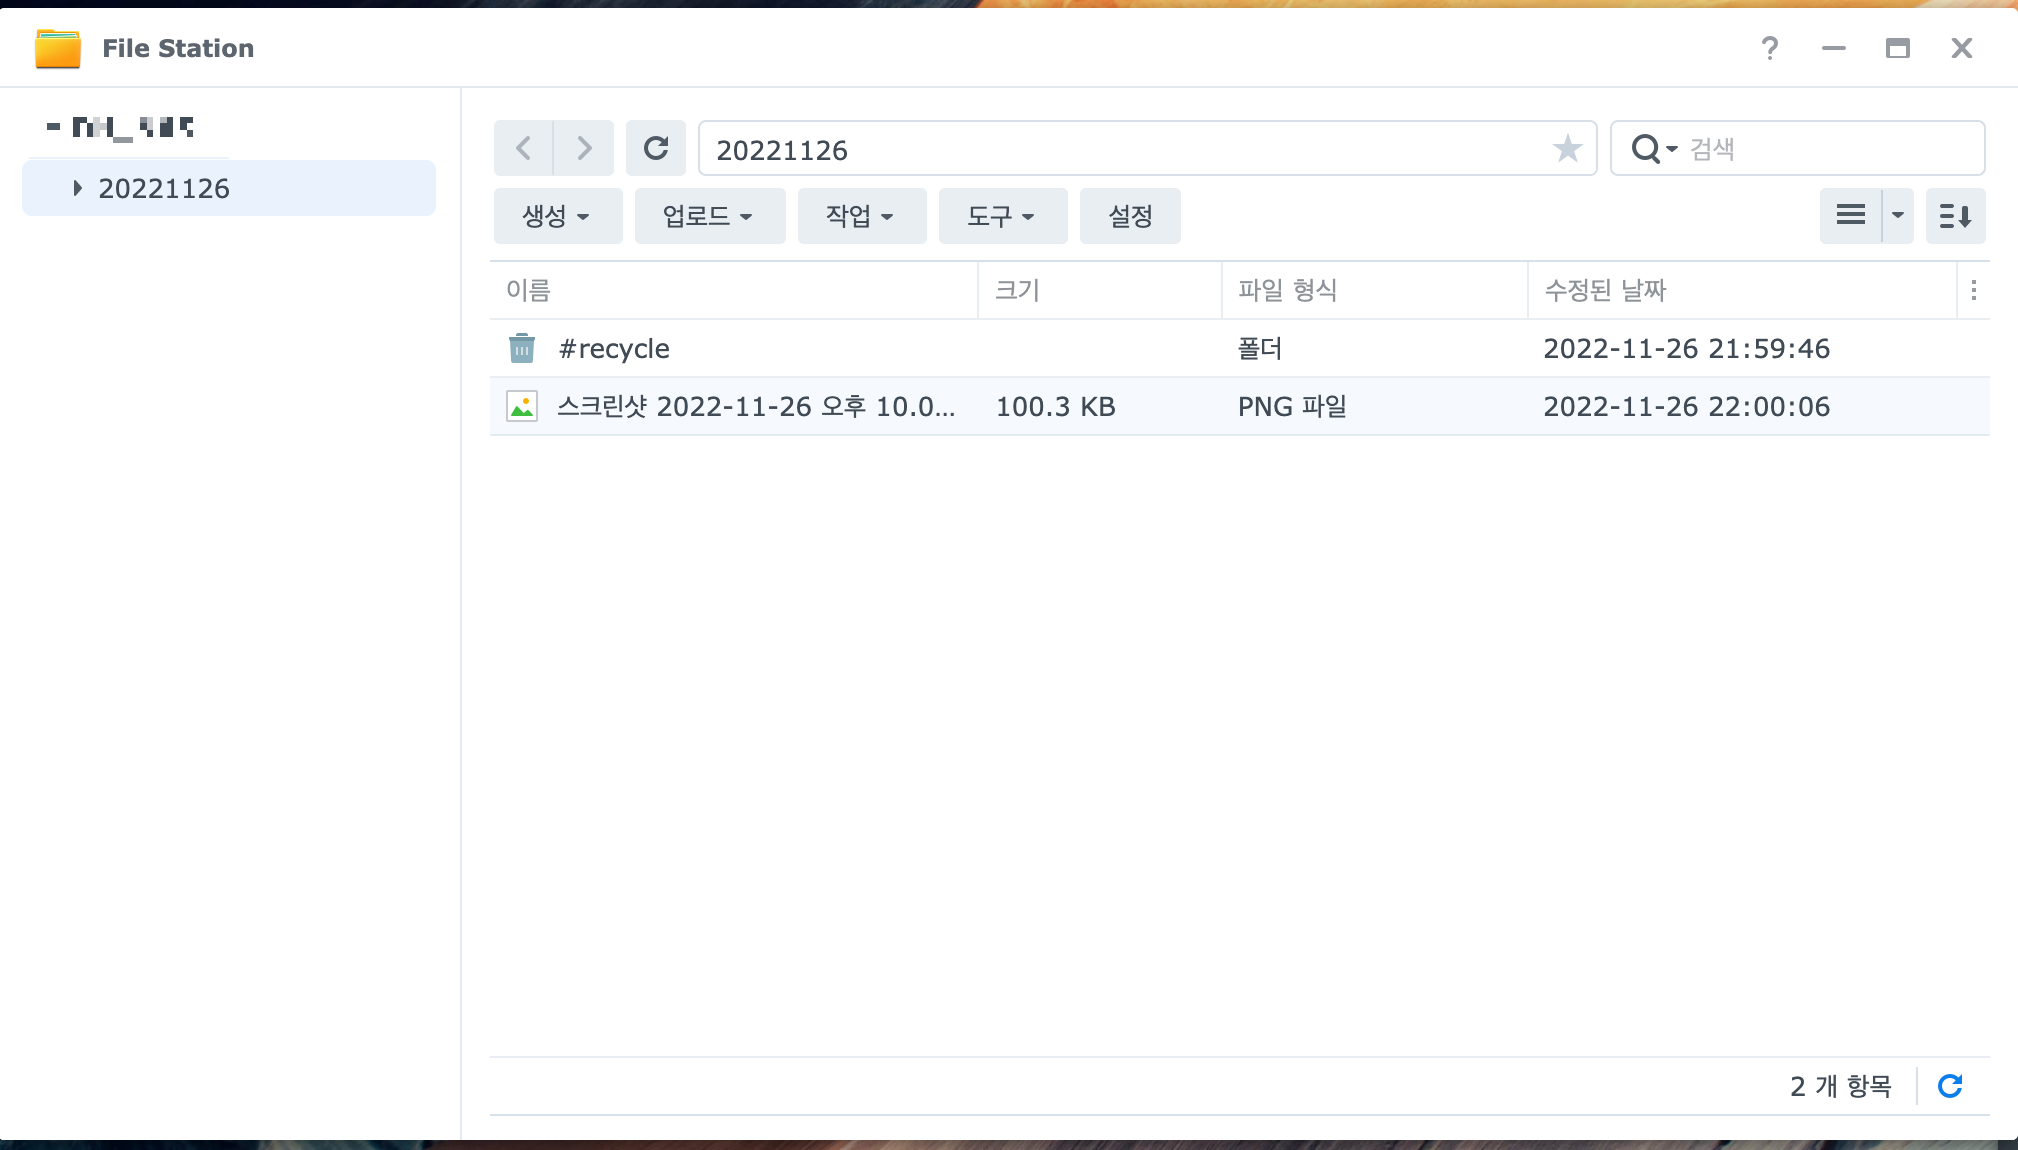Open the column options three-dot menu
The width and height of the screenshot is (2018, 1150).
tap(1973, 290)
